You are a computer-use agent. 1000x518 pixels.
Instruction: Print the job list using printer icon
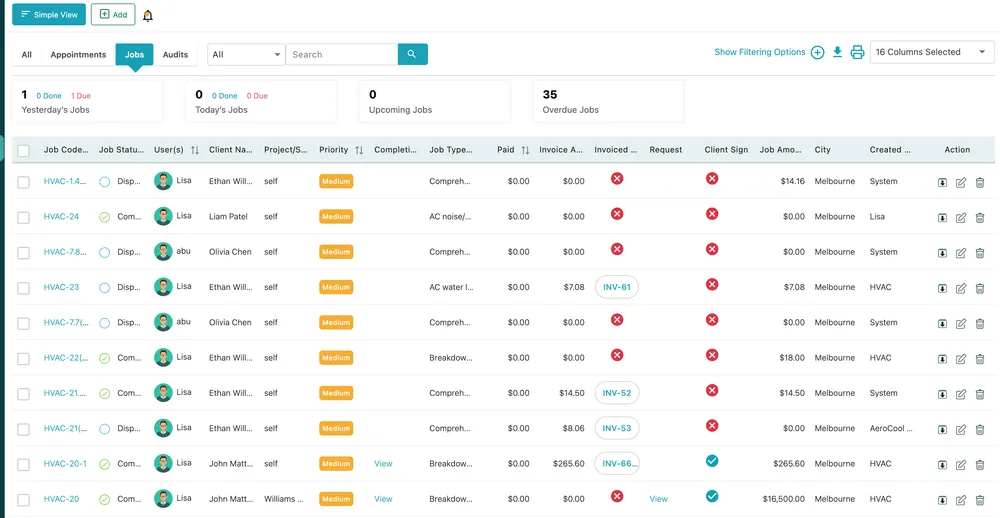(857, 52)
